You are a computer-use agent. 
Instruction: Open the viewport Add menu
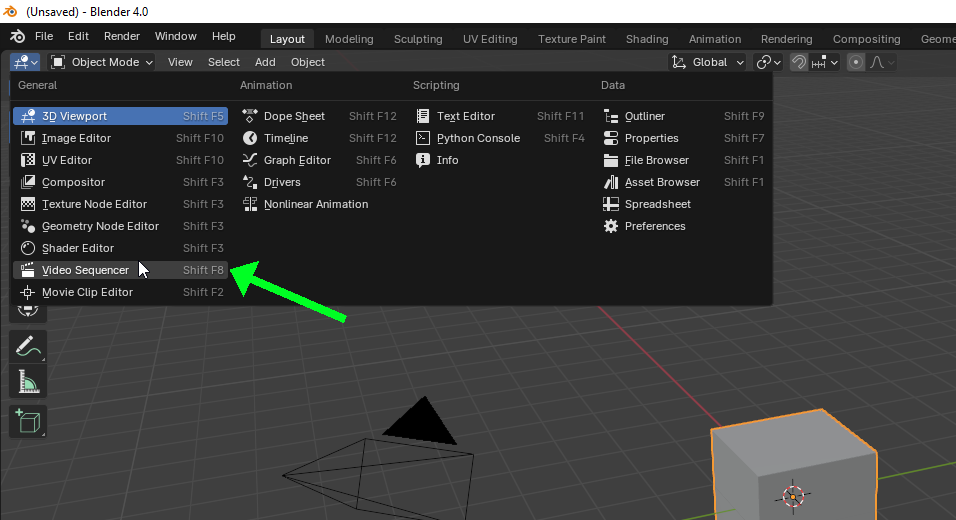265,62
